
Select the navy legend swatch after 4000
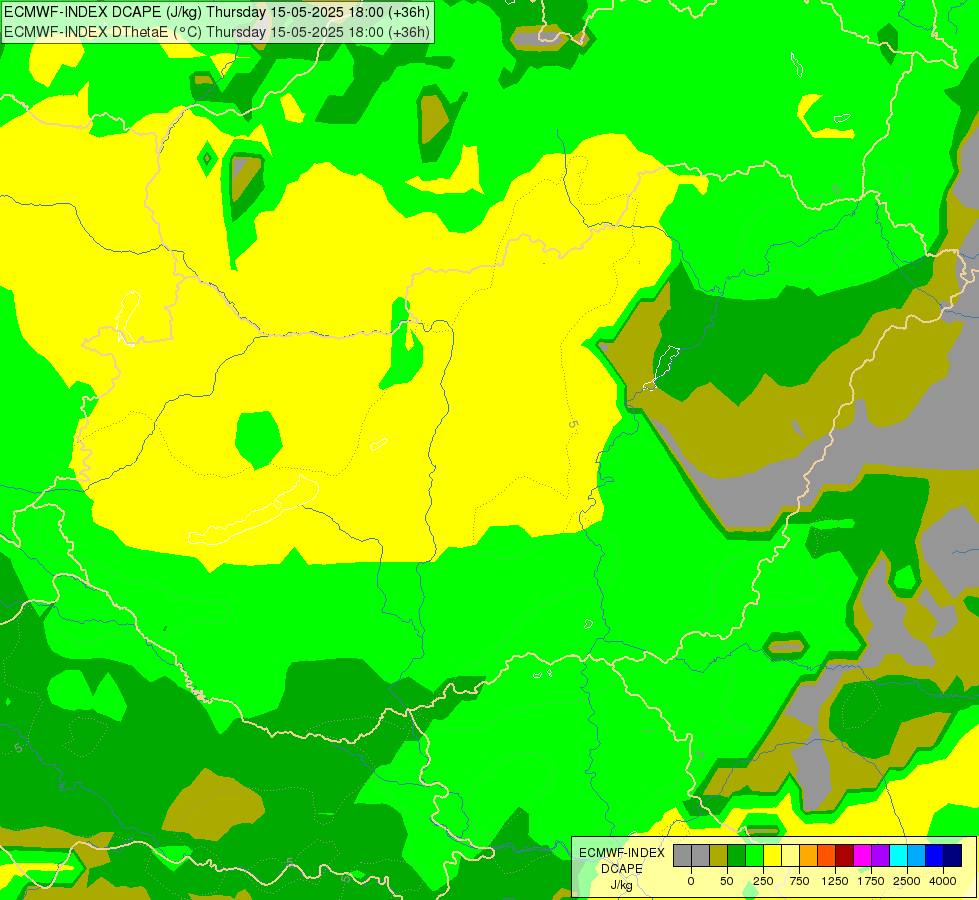click(x=952, y=855)
